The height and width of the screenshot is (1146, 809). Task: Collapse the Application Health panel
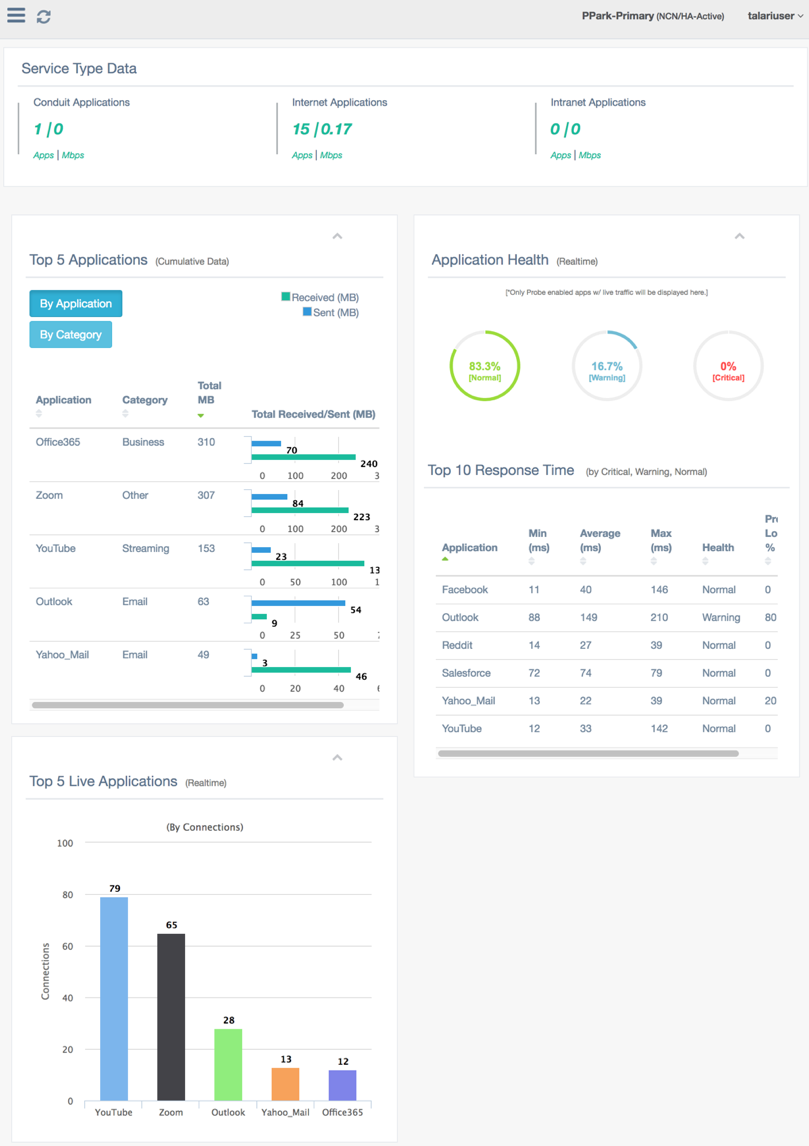point(740,236)
